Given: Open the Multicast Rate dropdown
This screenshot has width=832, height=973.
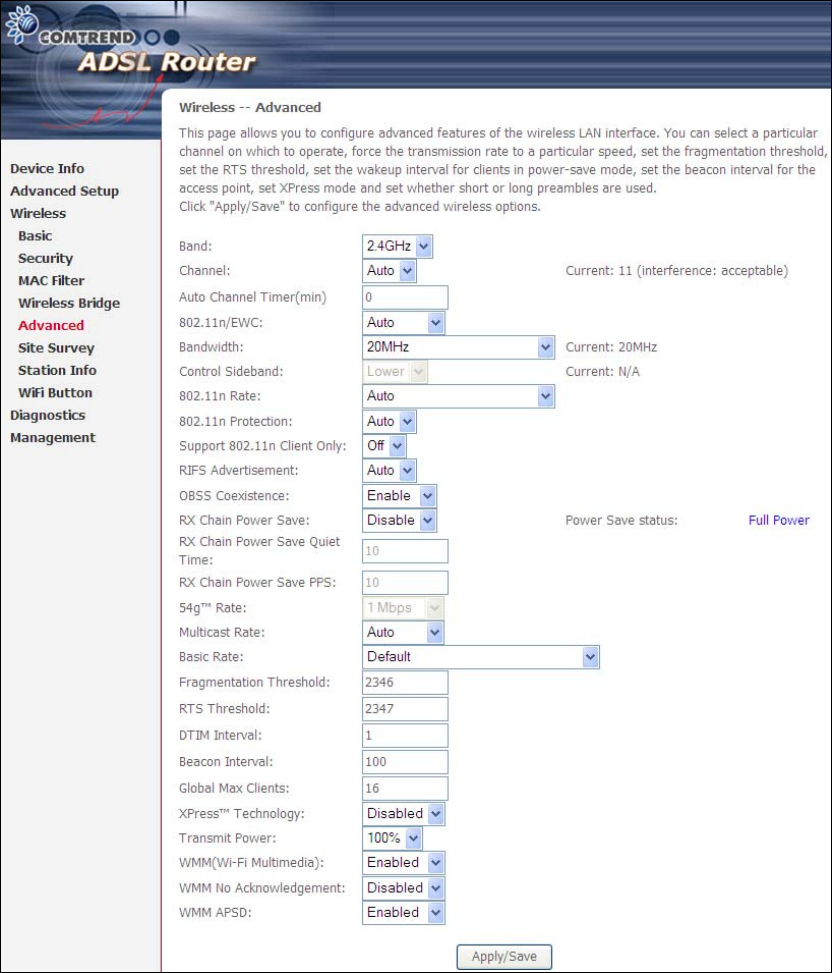Looking at the screenshot, I should click(x=403, y=632).
